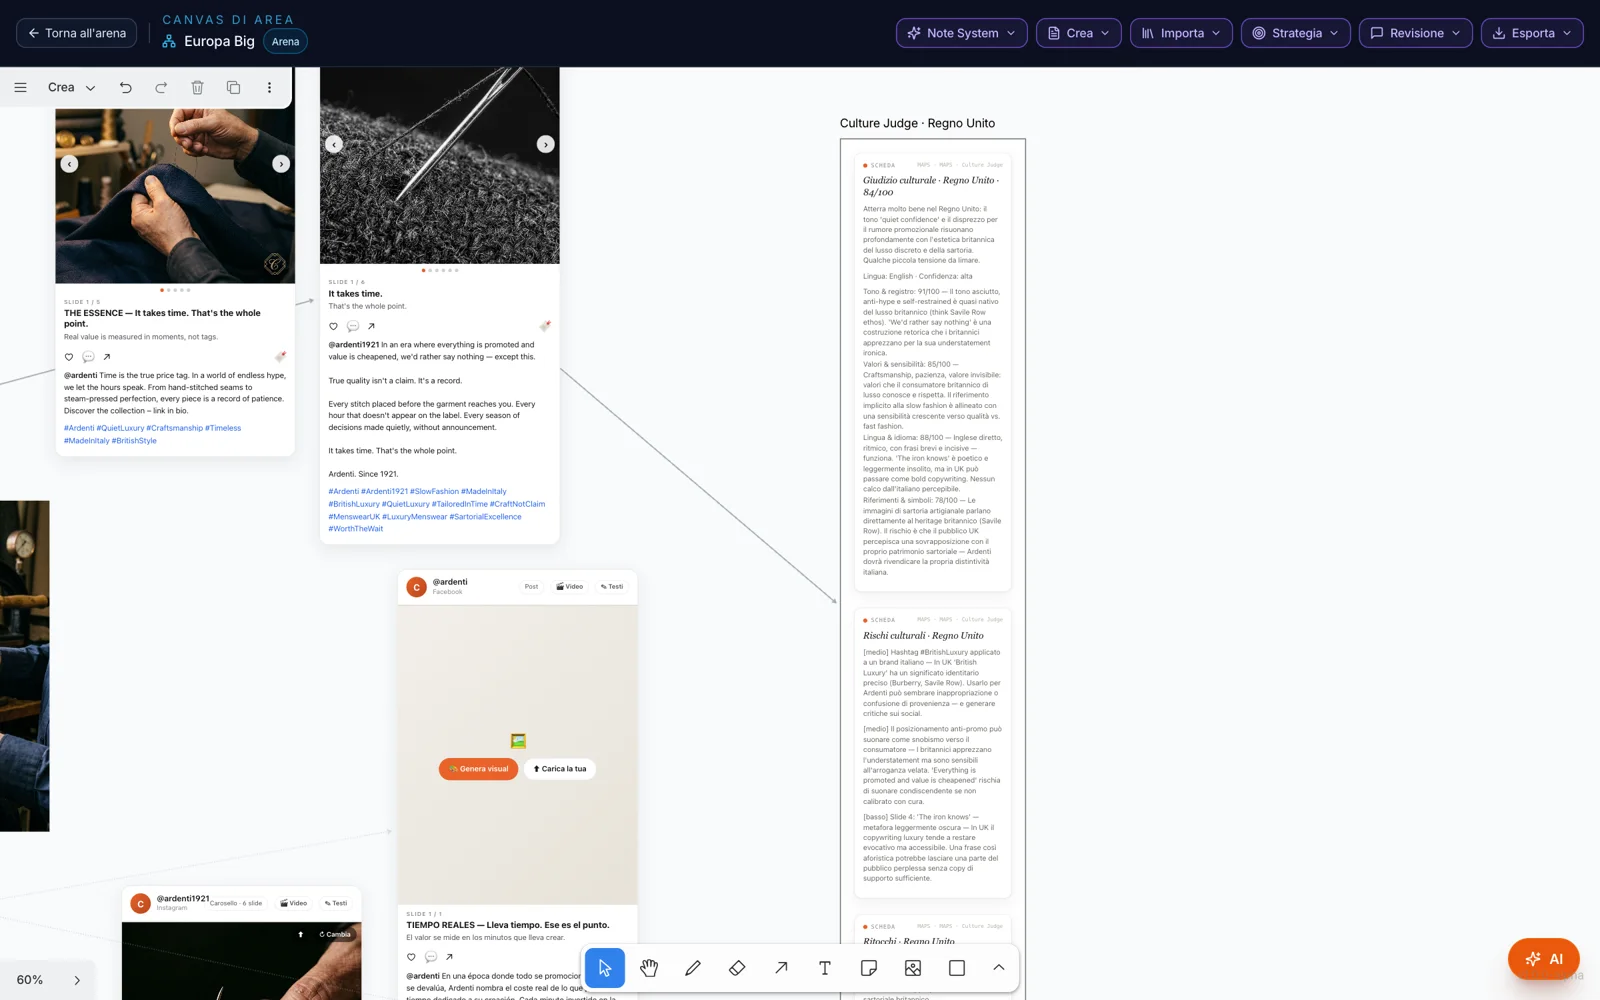The width and height of the screenshot is (1600, 1000).
Task: Expand the Strategia dropdown
Action: (x=1296, y=33)
